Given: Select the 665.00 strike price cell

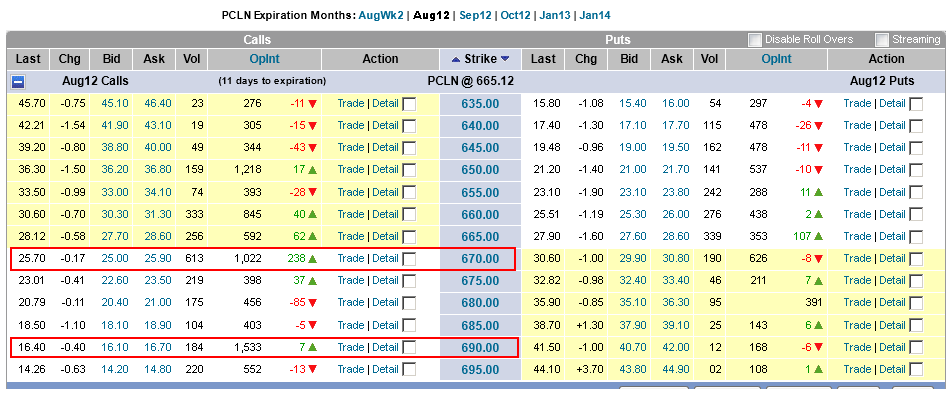Looking at the screenshot, I should [480, 237].
